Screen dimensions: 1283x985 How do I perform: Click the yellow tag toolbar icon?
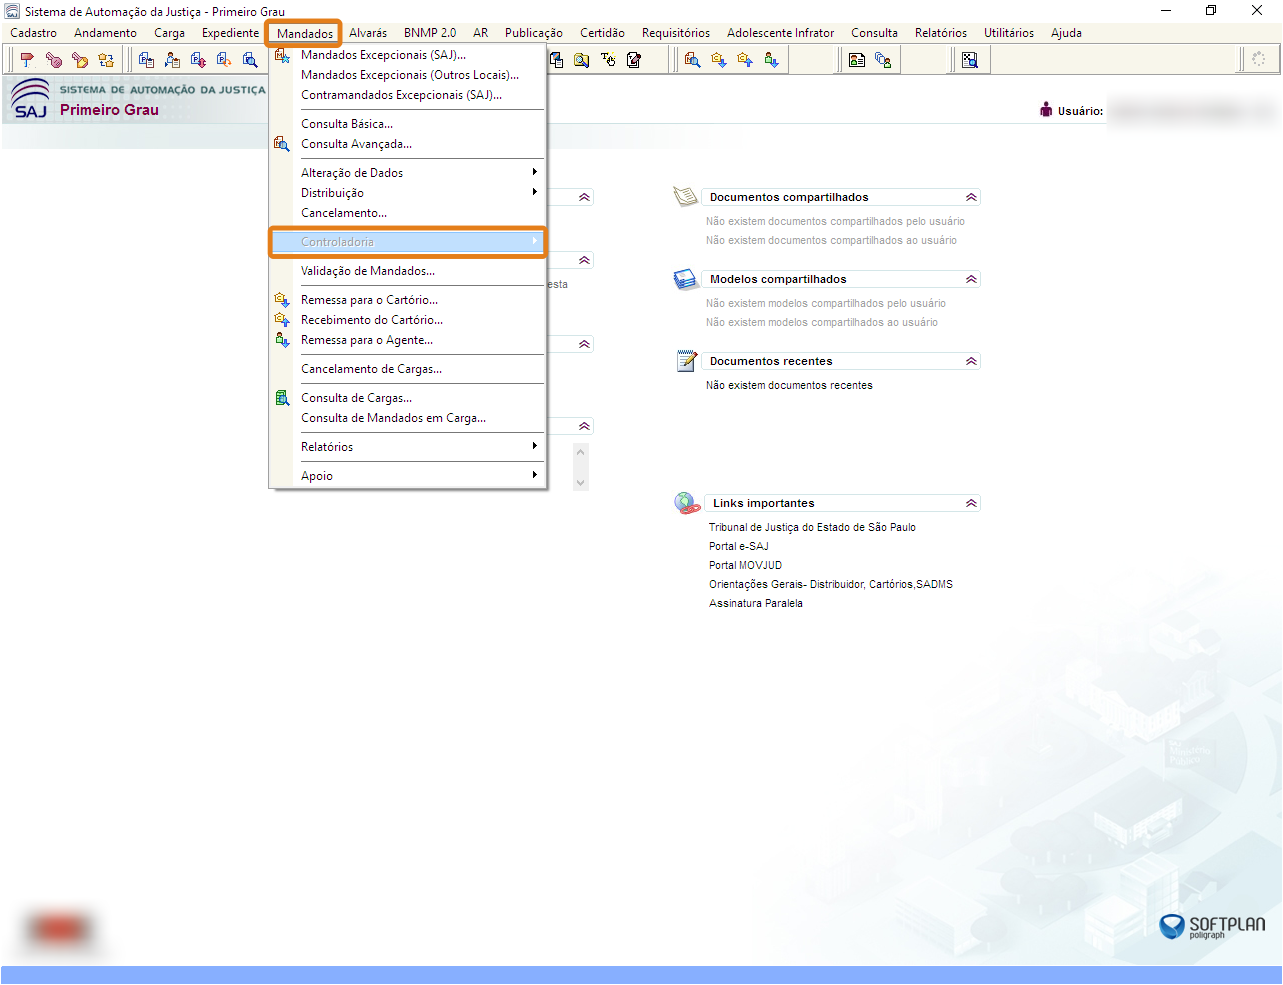[x=80, y=60]
